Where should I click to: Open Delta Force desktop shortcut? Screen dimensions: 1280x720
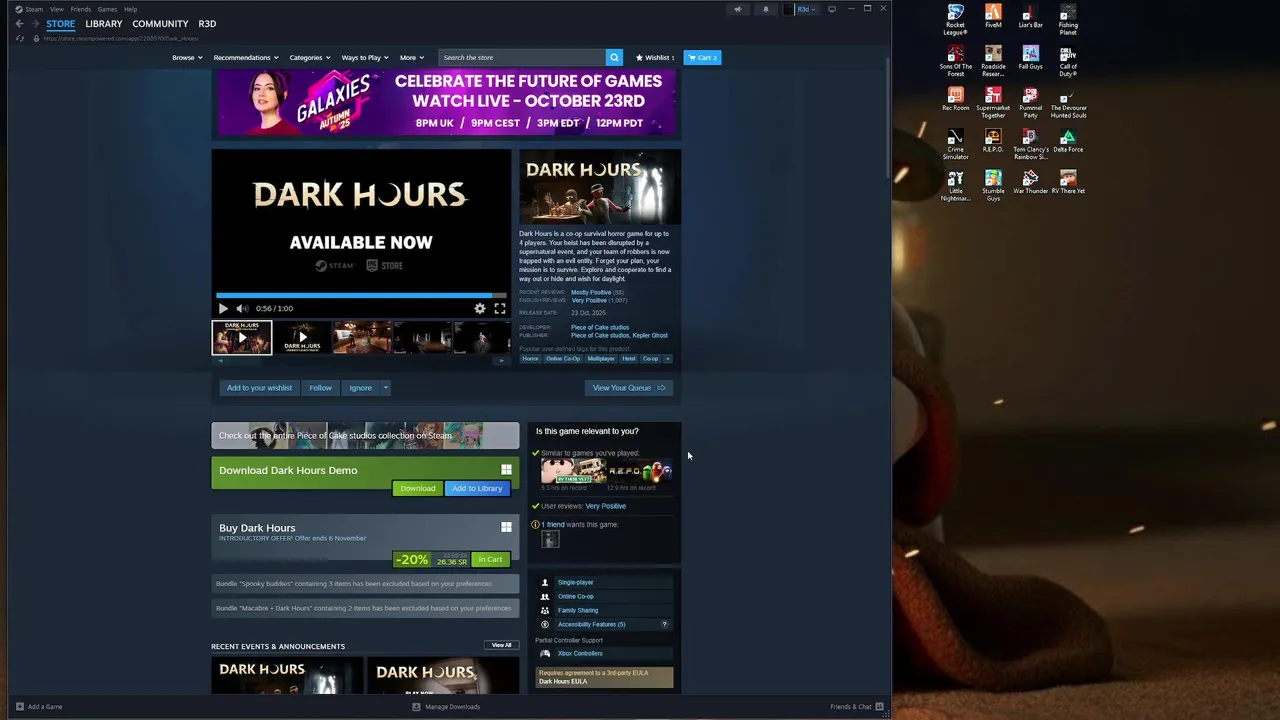point(1068,140)
